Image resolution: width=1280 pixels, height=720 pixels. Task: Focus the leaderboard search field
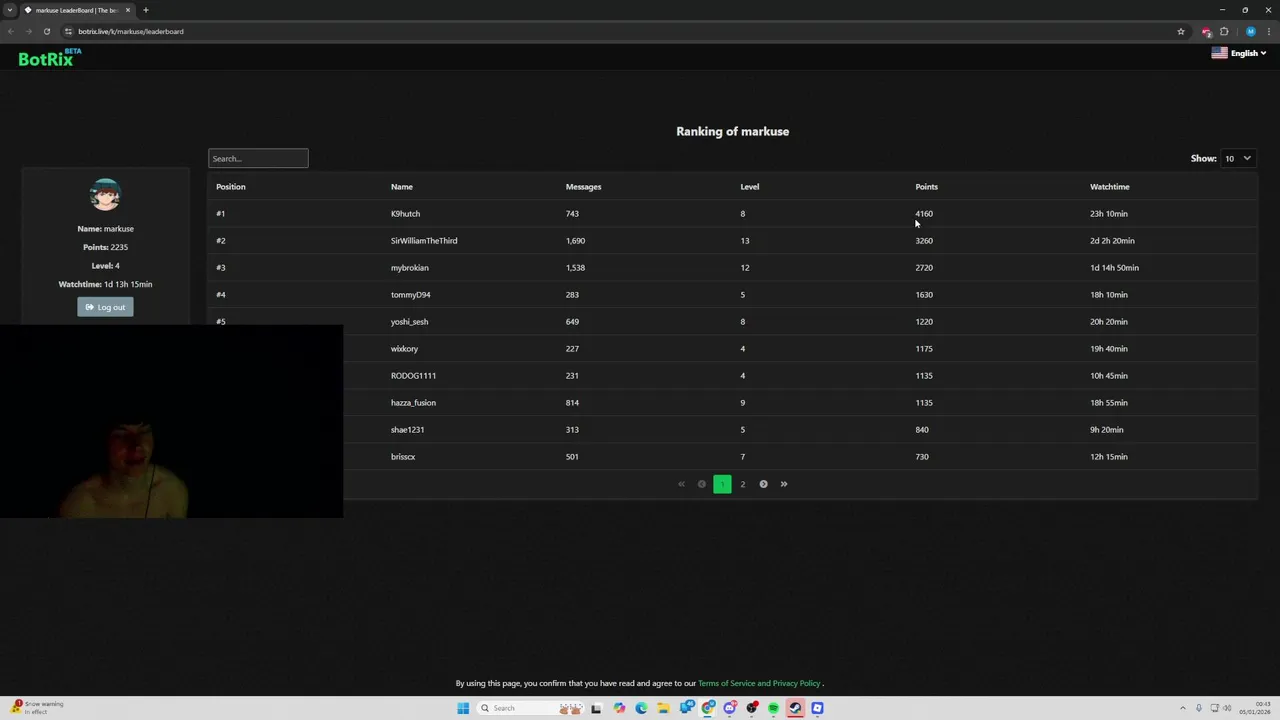point(258,158)
